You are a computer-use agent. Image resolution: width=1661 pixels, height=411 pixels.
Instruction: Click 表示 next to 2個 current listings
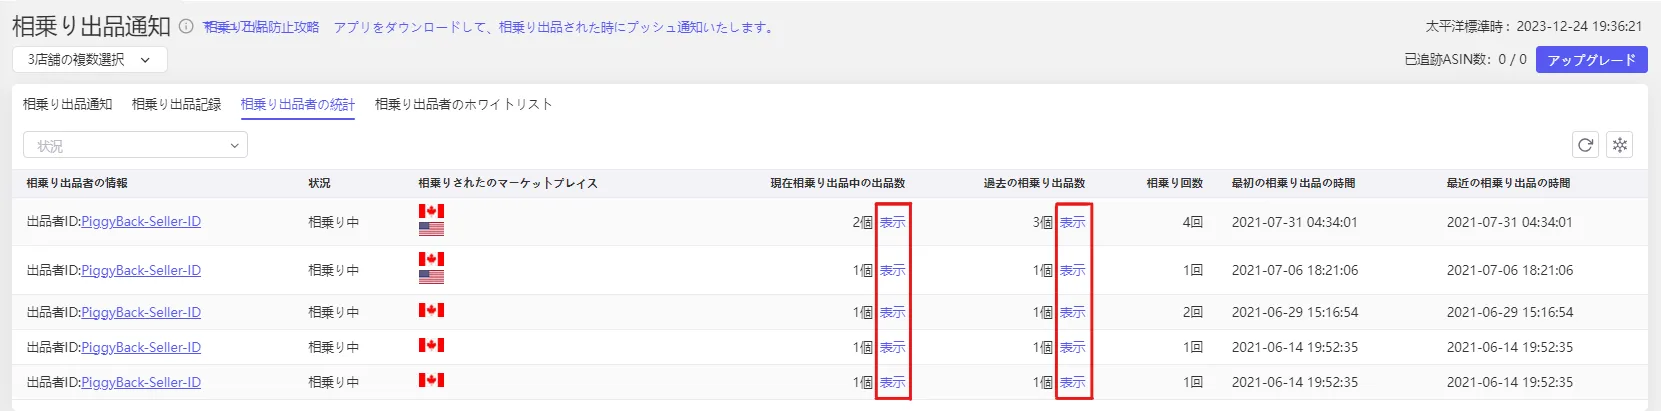pos(893,222)
